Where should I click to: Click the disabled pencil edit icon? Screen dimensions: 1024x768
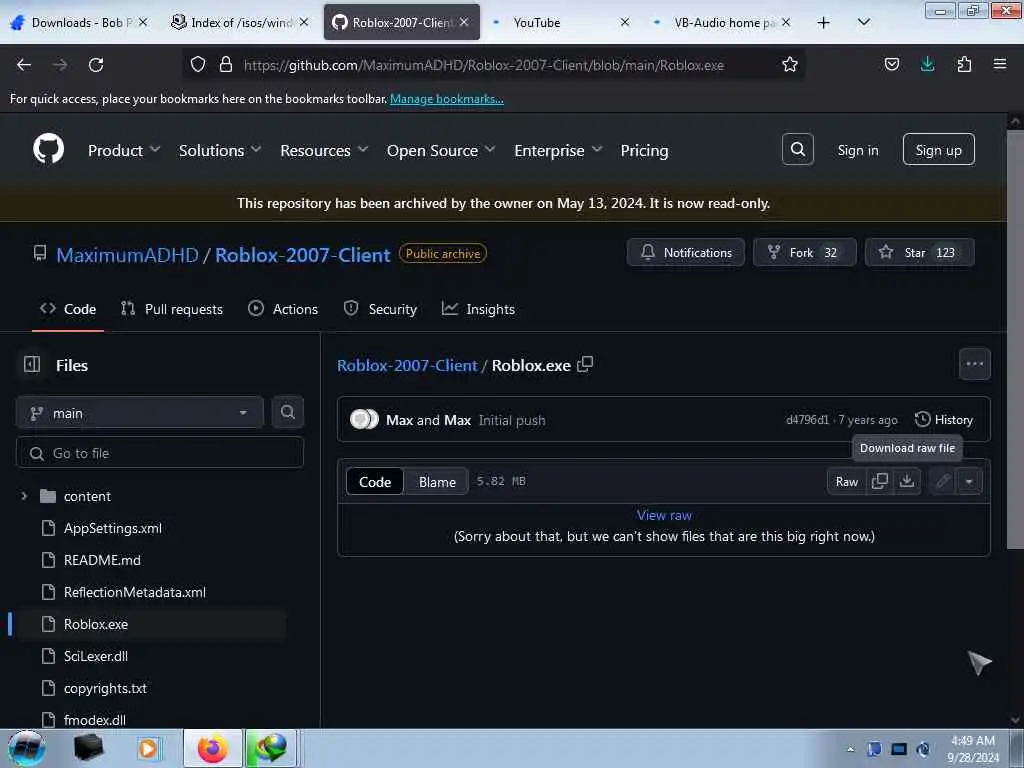[x=943, y=481]
